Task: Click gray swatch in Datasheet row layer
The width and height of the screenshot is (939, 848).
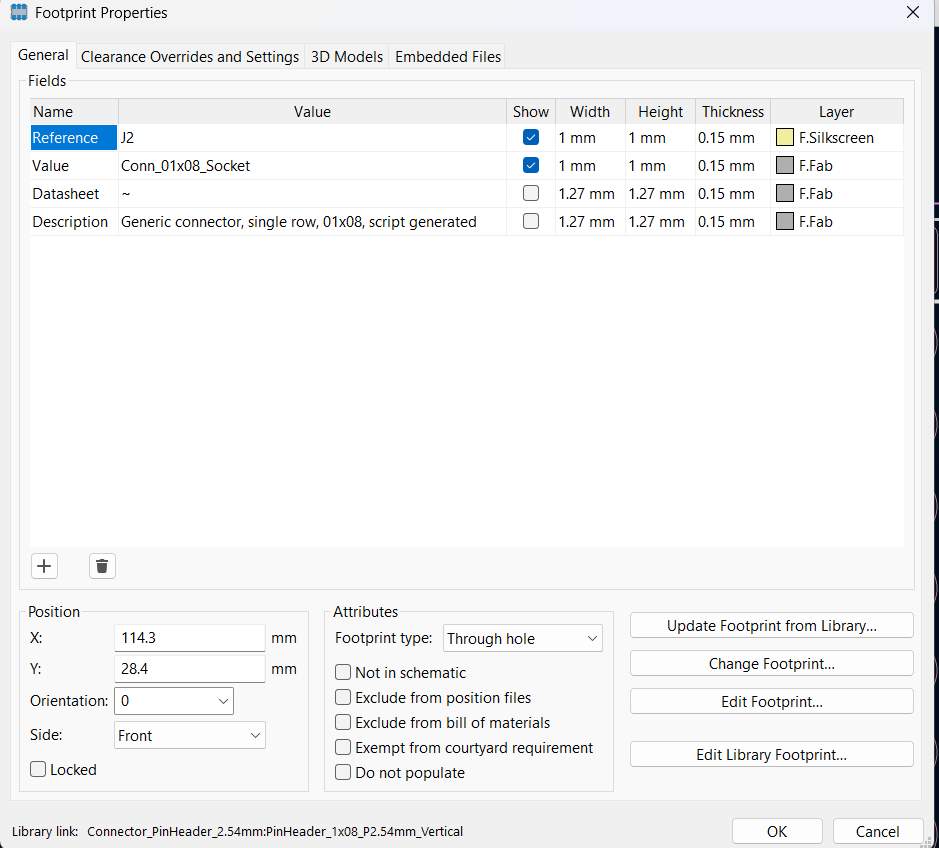Action: tap(784, 193)
